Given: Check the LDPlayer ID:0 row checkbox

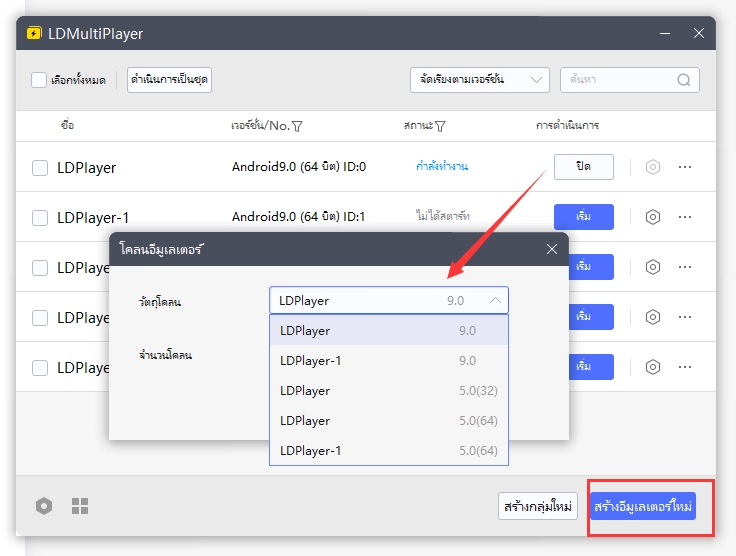Looking at the screenshot, I should coord(40,168).
